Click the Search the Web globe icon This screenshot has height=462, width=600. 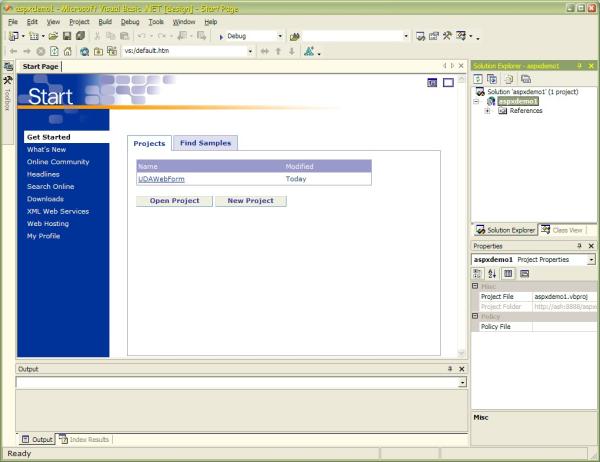tap(85, 51)
